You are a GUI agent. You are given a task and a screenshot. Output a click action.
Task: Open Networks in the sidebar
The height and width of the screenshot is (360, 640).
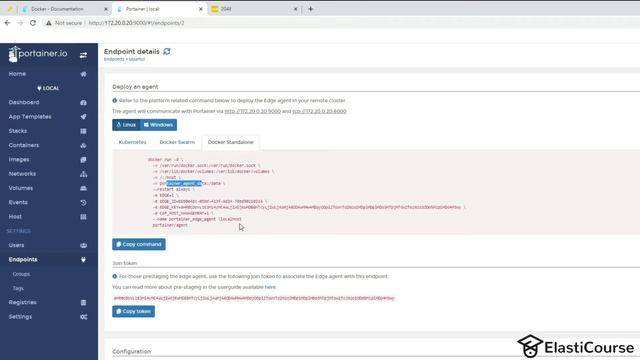(x=22, y=174)
